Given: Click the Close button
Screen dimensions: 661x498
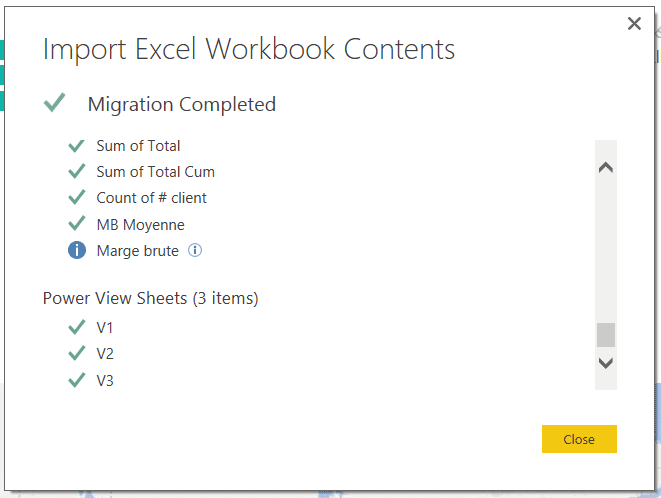Looking at the screenshot, I should tap(579, 439).
